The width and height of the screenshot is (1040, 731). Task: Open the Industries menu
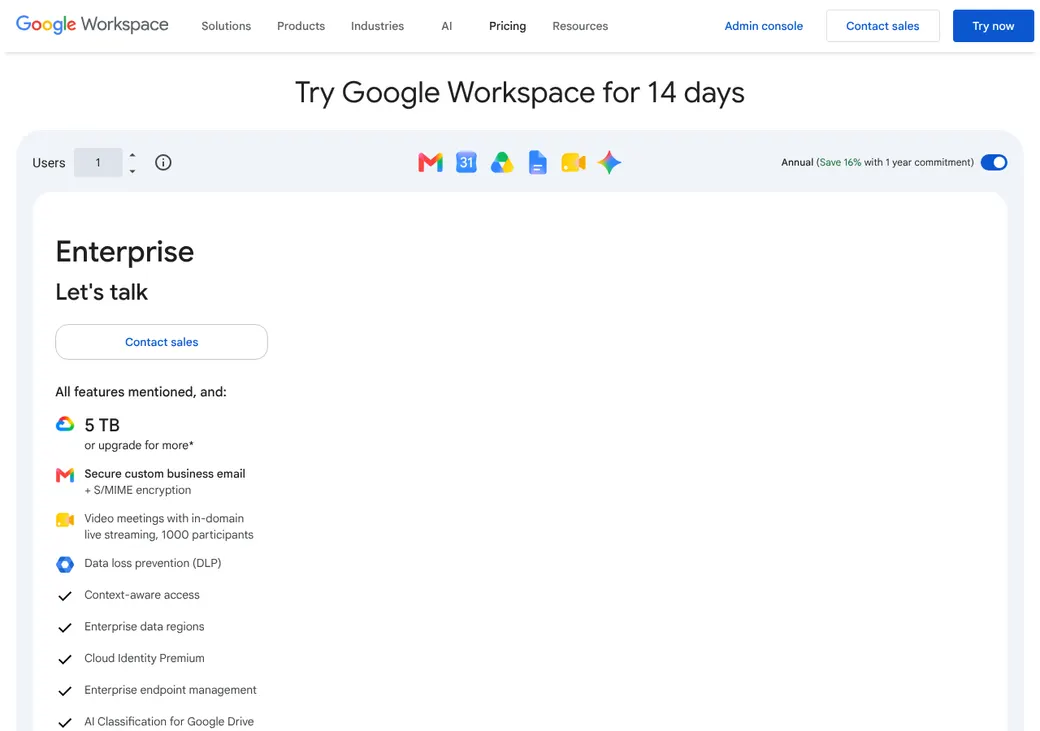click(377, 26)
